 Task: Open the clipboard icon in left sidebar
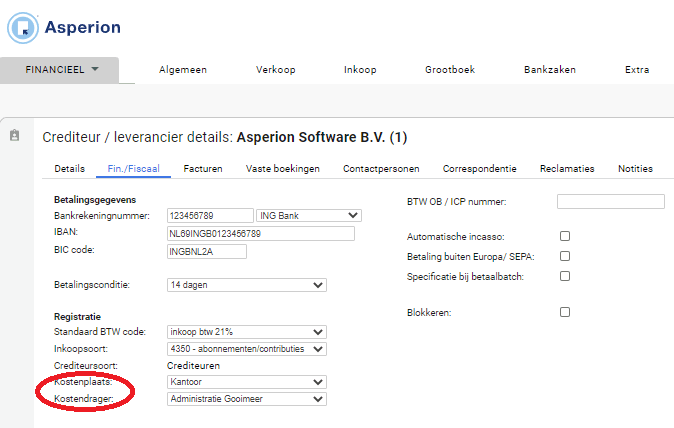[x=15, y=135]
